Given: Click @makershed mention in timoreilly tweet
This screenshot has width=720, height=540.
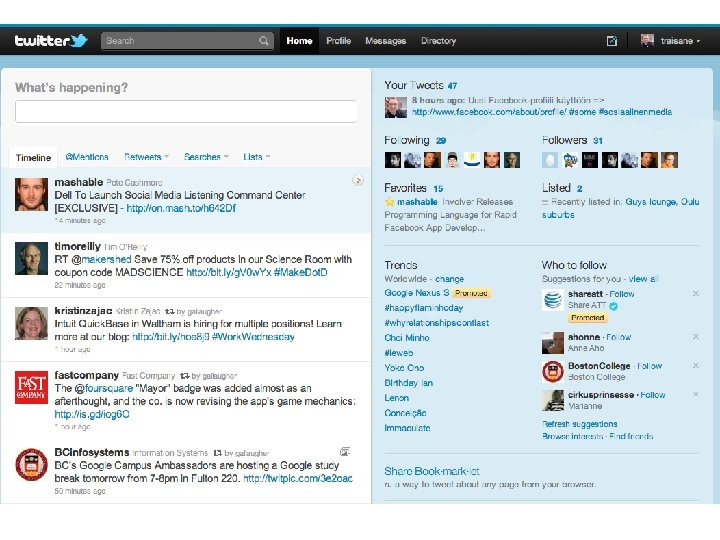Looking at the screenshot, I should click(x=101, y=259).
